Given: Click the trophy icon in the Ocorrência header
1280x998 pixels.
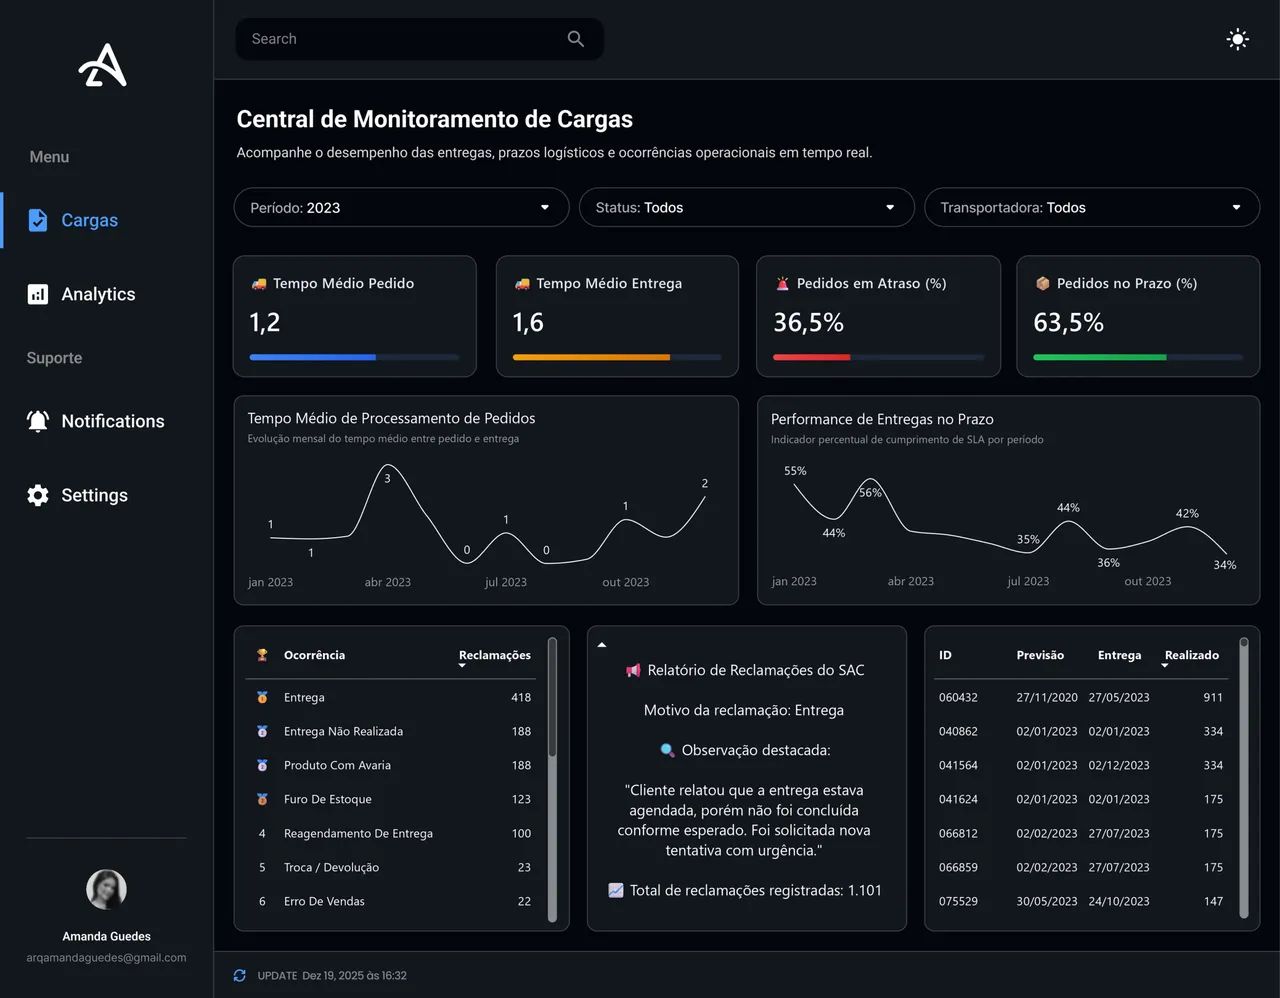Looking at the screenshot, I should click(262, 655).
